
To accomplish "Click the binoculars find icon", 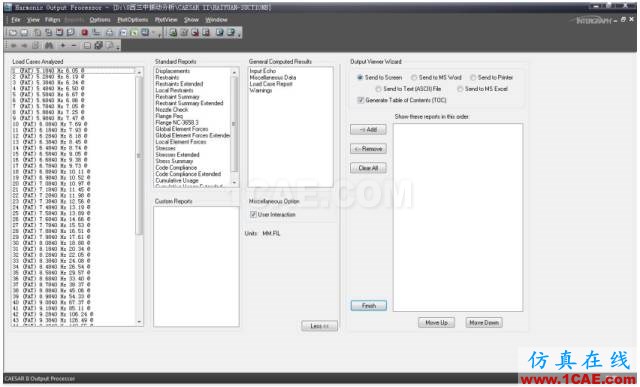I will 49,45.
